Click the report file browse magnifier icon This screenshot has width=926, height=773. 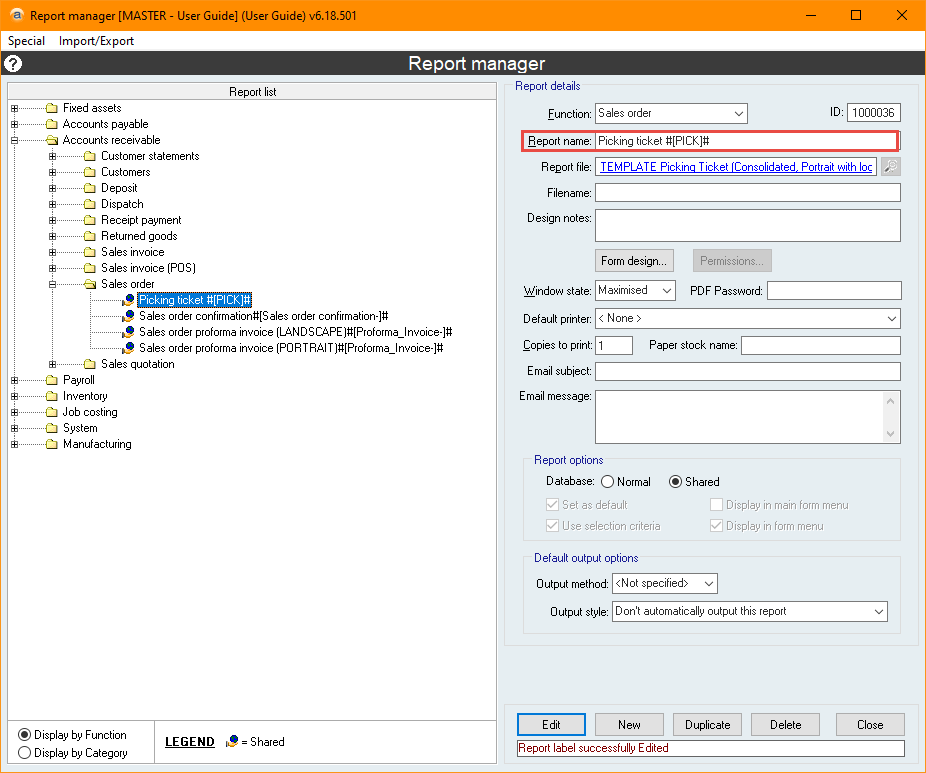889,167
